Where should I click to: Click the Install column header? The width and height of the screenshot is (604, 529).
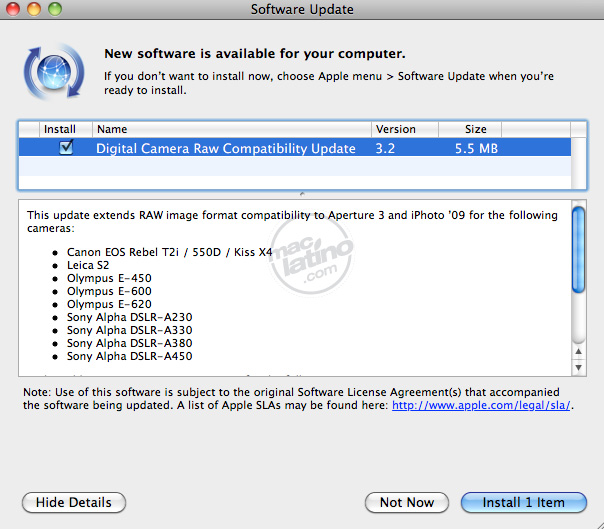(x=65, y=129)
